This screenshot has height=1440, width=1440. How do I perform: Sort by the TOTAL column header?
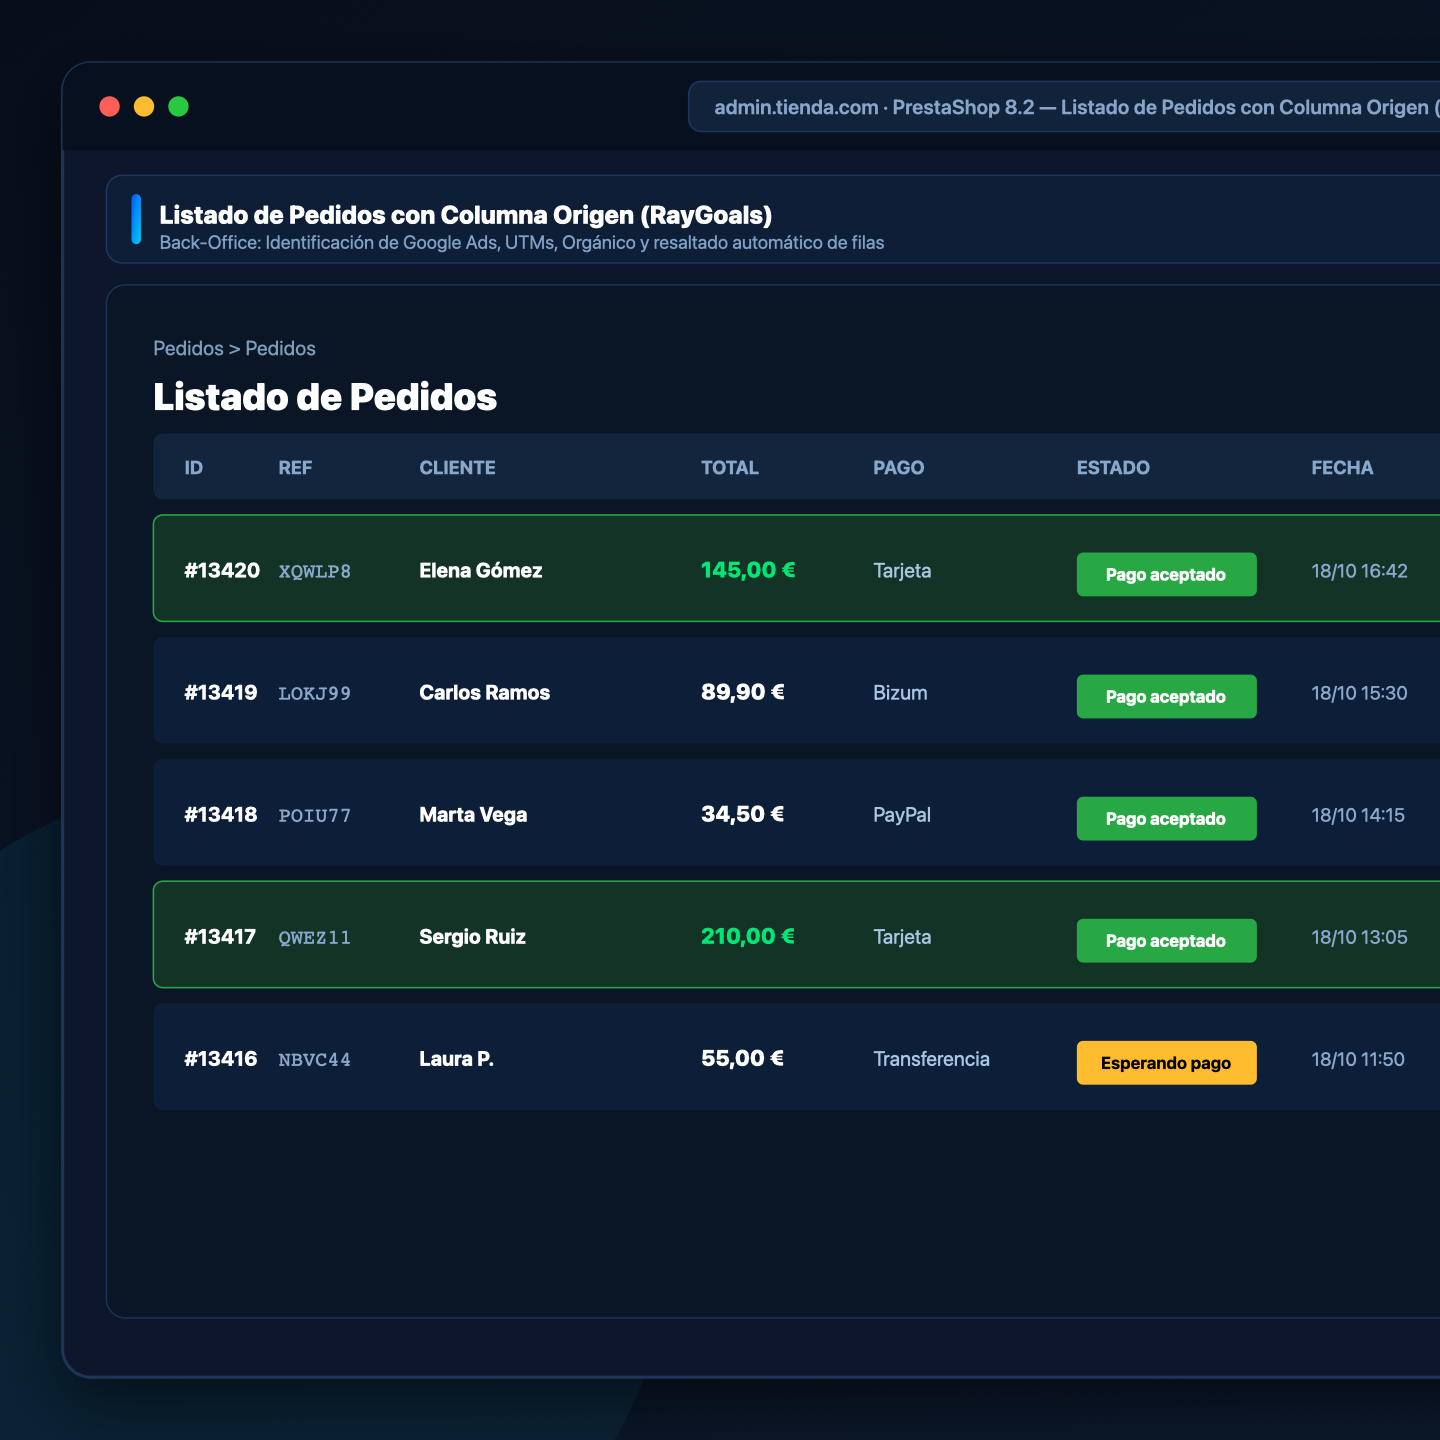coord(730,468)
